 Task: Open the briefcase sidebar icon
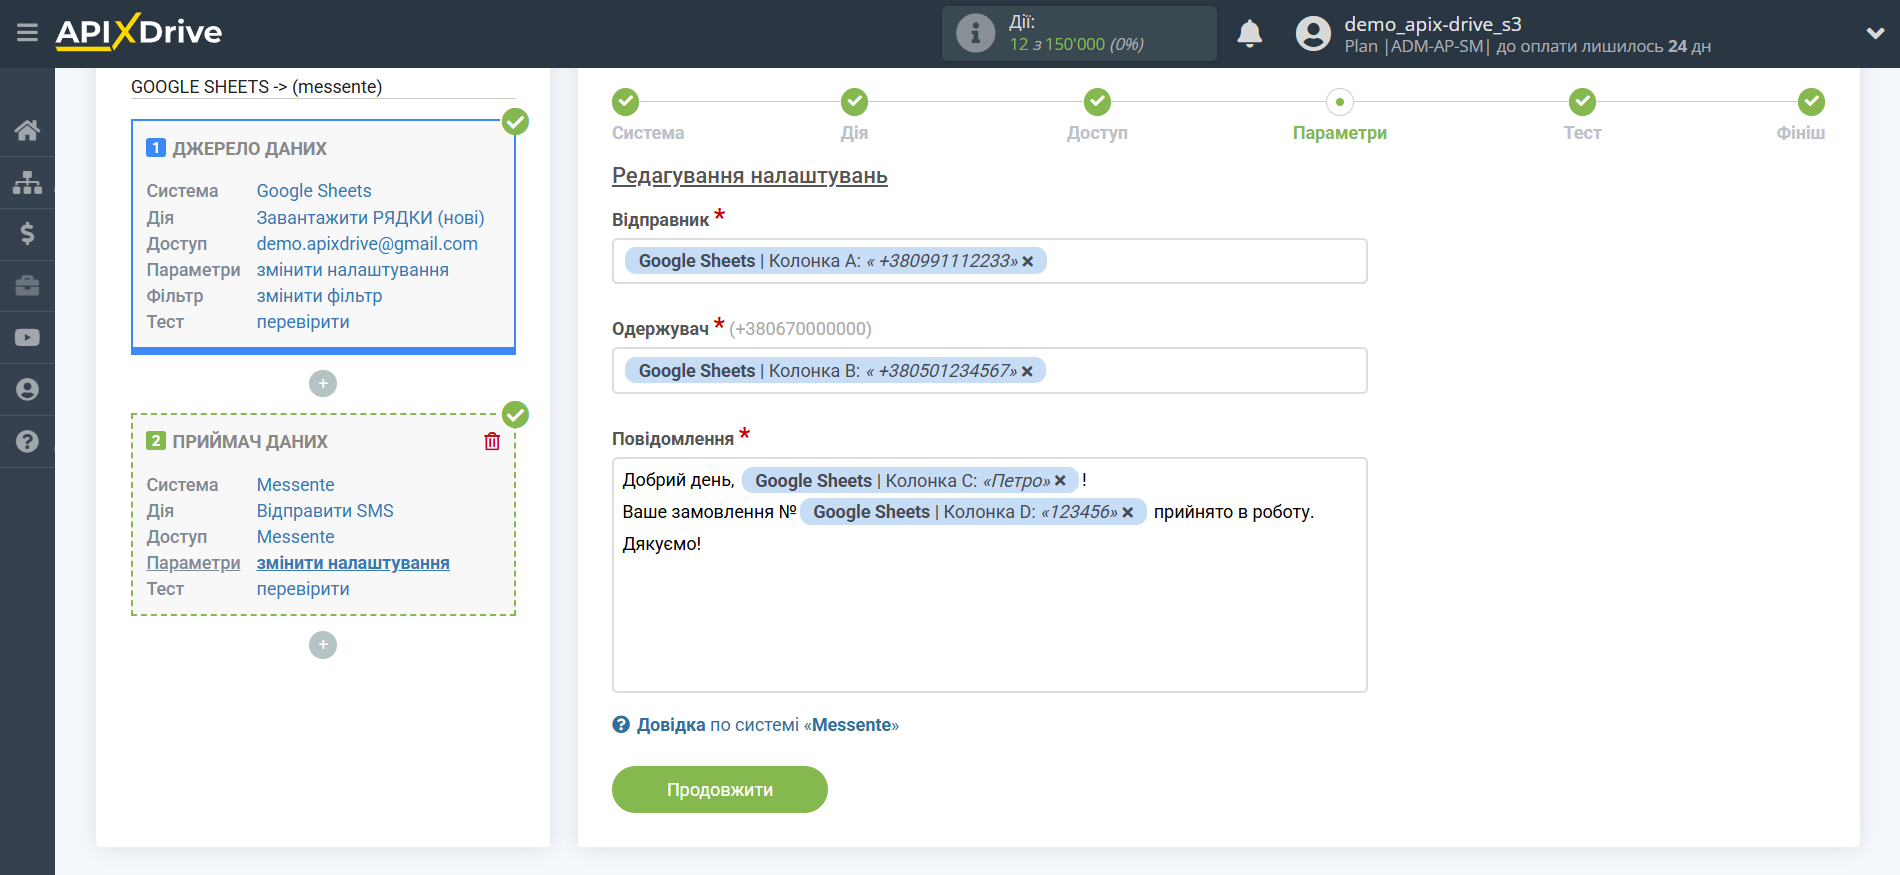pyautogui.click(x=27, y=286)
